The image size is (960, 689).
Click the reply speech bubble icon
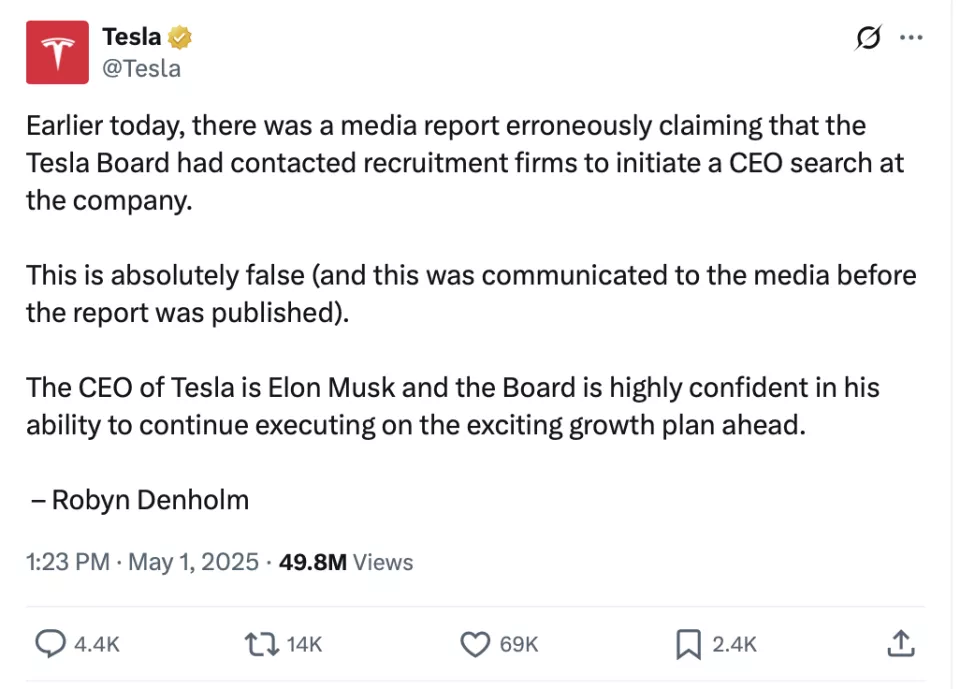click(50, 644)
